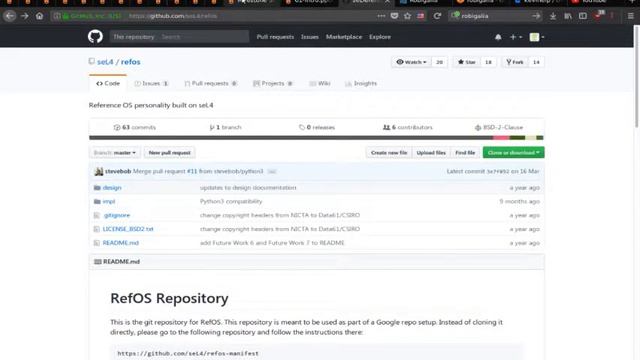The height and width of the screenshot is (360, 640).
Task: Reload the page with the refresh icon
Action: pos(437,16)
